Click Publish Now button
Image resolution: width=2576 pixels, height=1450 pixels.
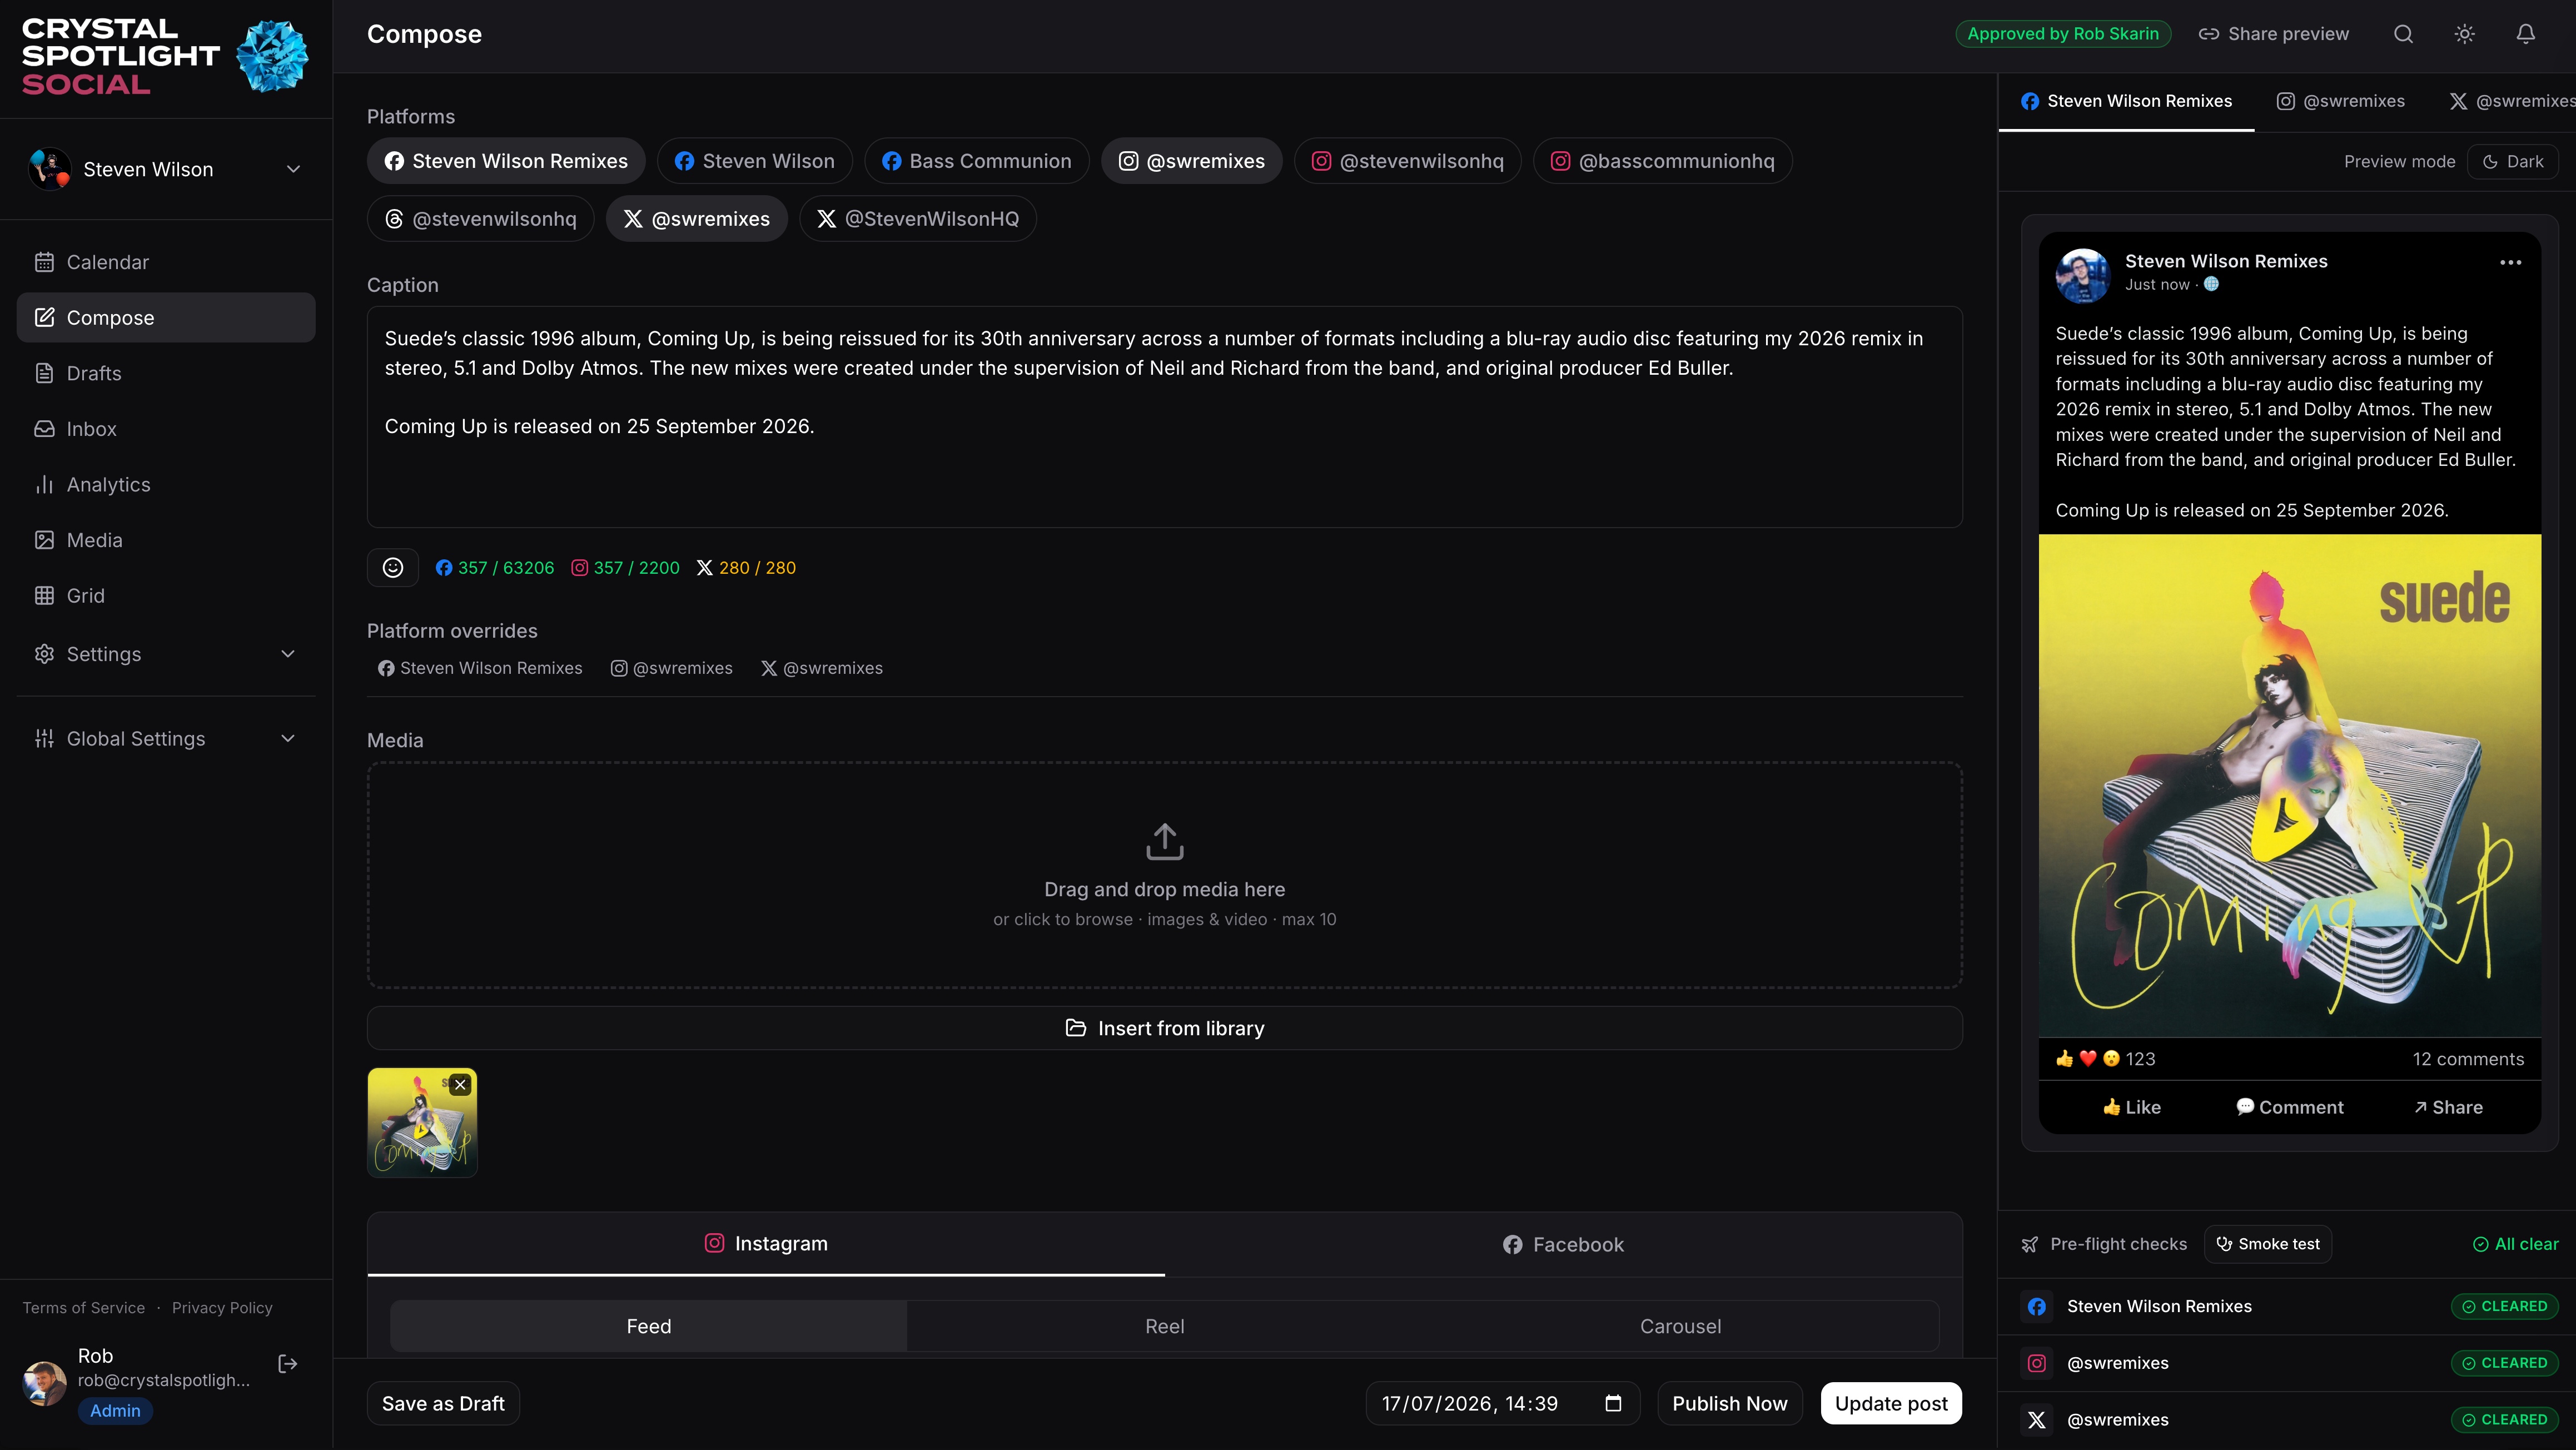click(1729, 1403)
